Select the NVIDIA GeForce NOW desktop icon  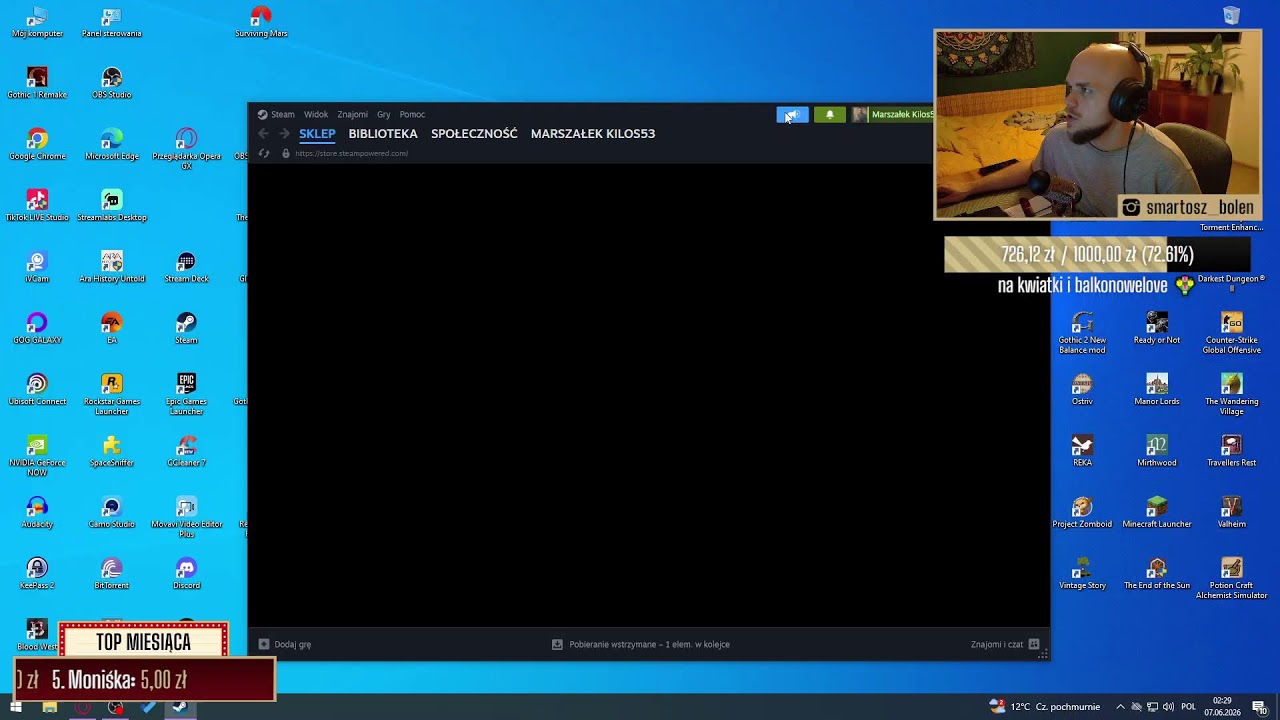pos(37,456)
